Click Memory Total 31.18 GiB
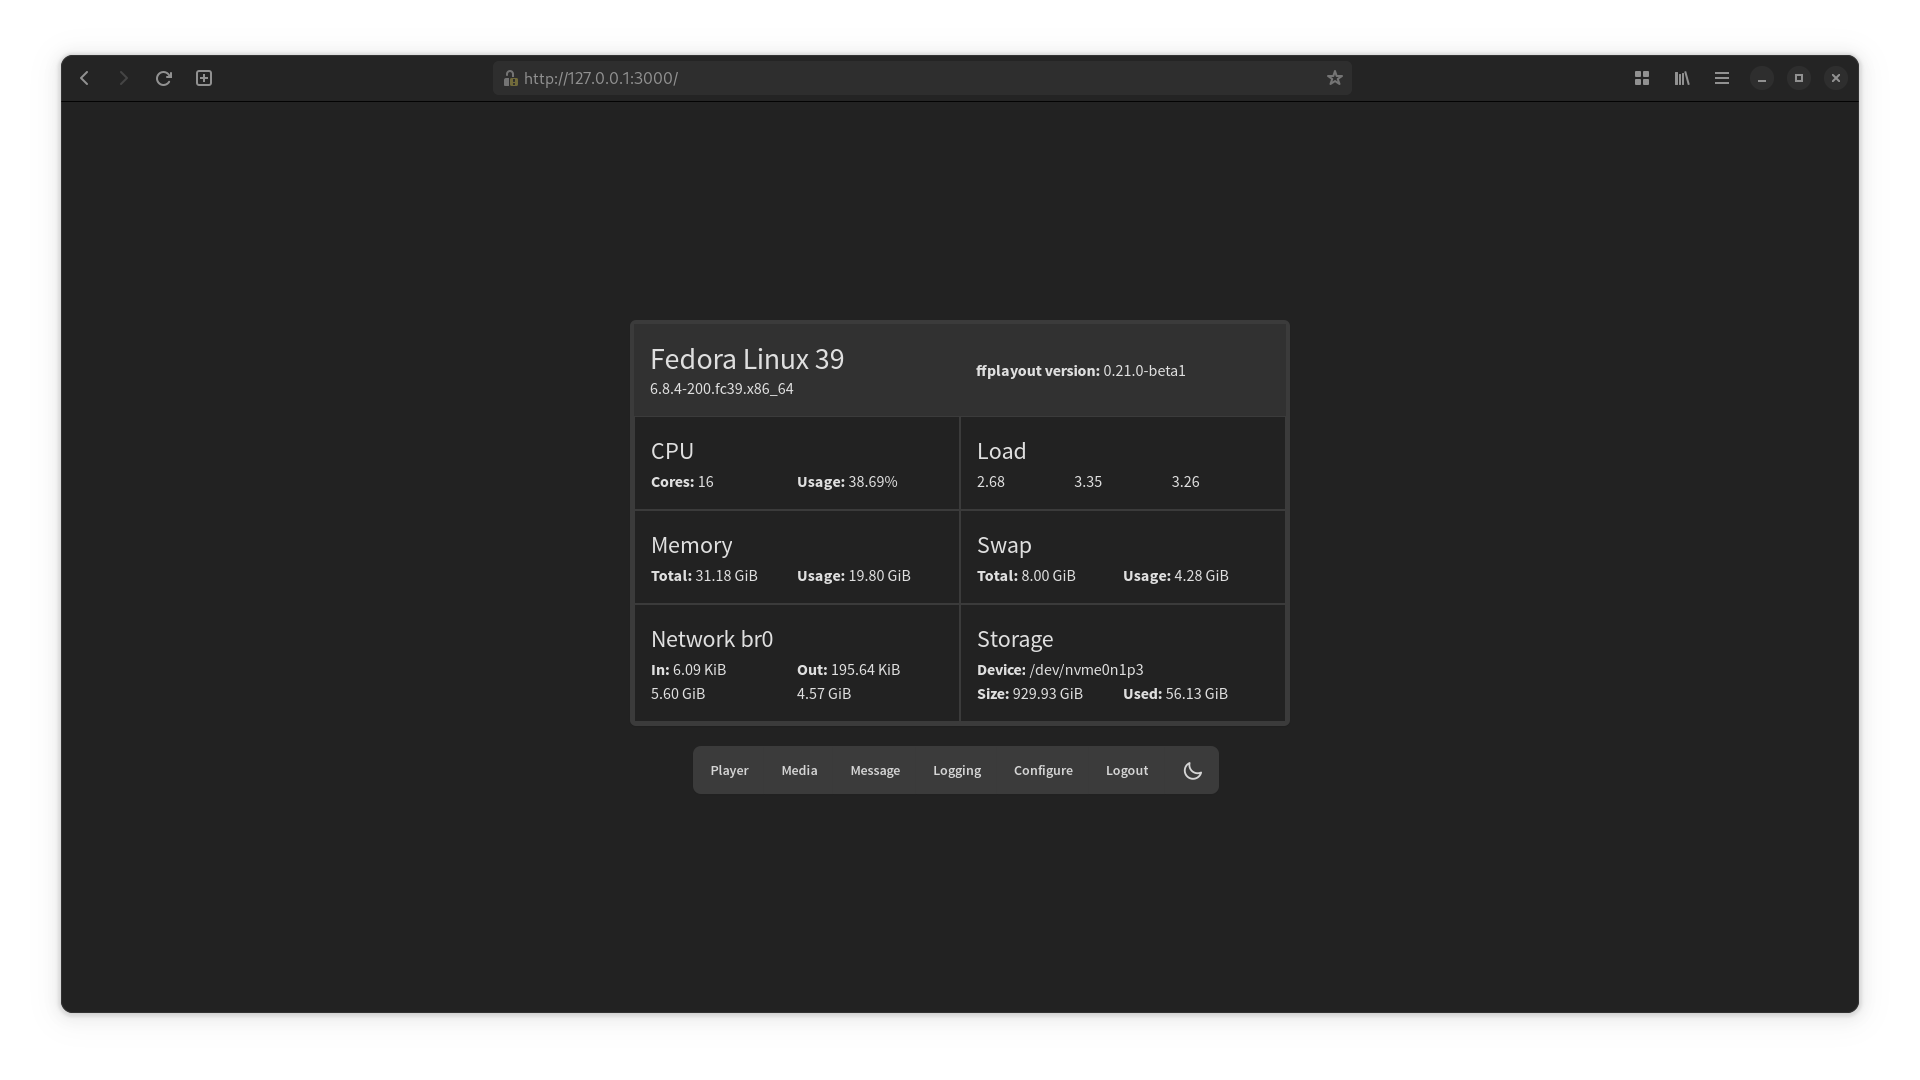The height and width of the screenshot is (1080, 1920). point(704,576)
